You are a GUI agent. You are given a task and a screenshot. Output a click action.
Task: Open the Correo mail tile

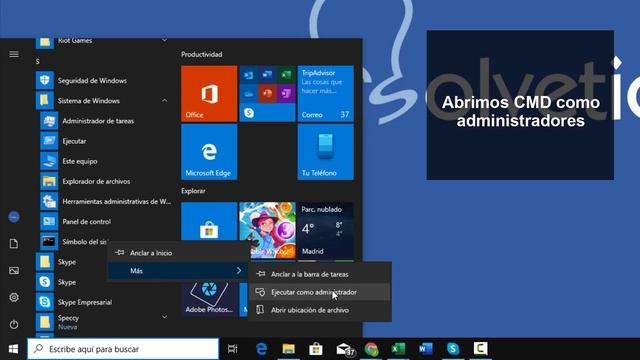[x=326, y=93]
